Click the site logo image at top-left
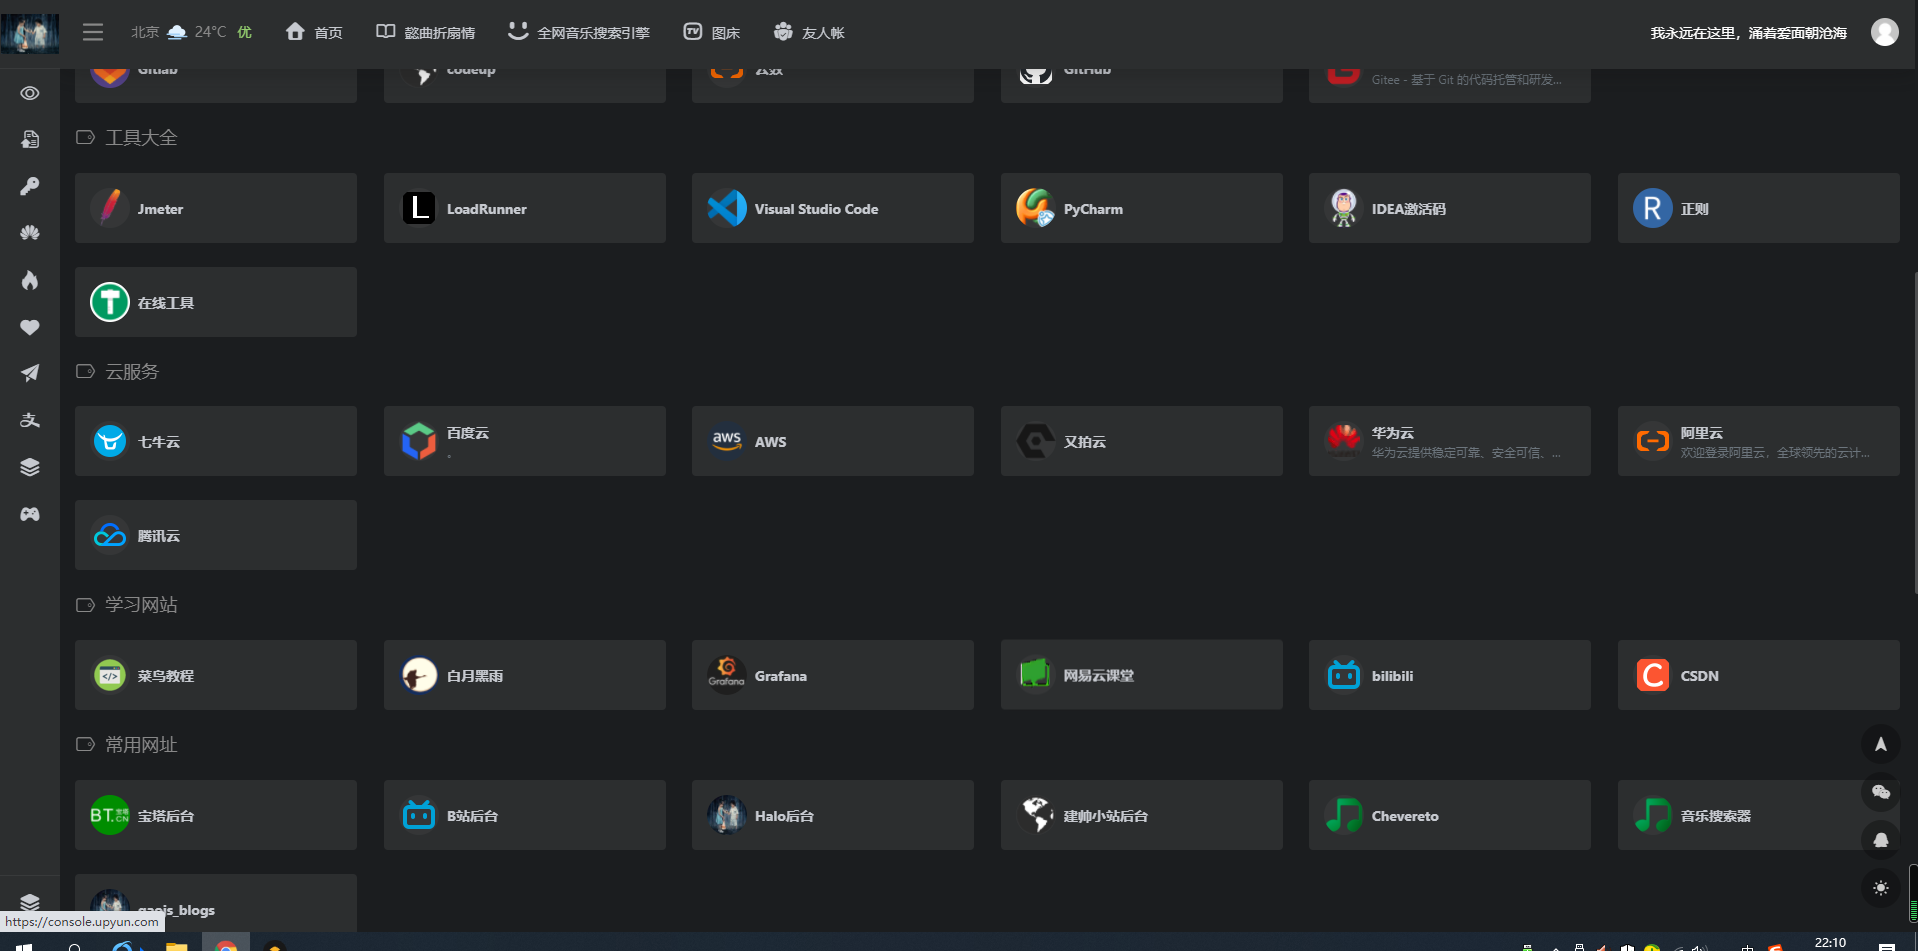Image resolution: width=1918 pixels, height=951 pixels. tap(30, 33)
